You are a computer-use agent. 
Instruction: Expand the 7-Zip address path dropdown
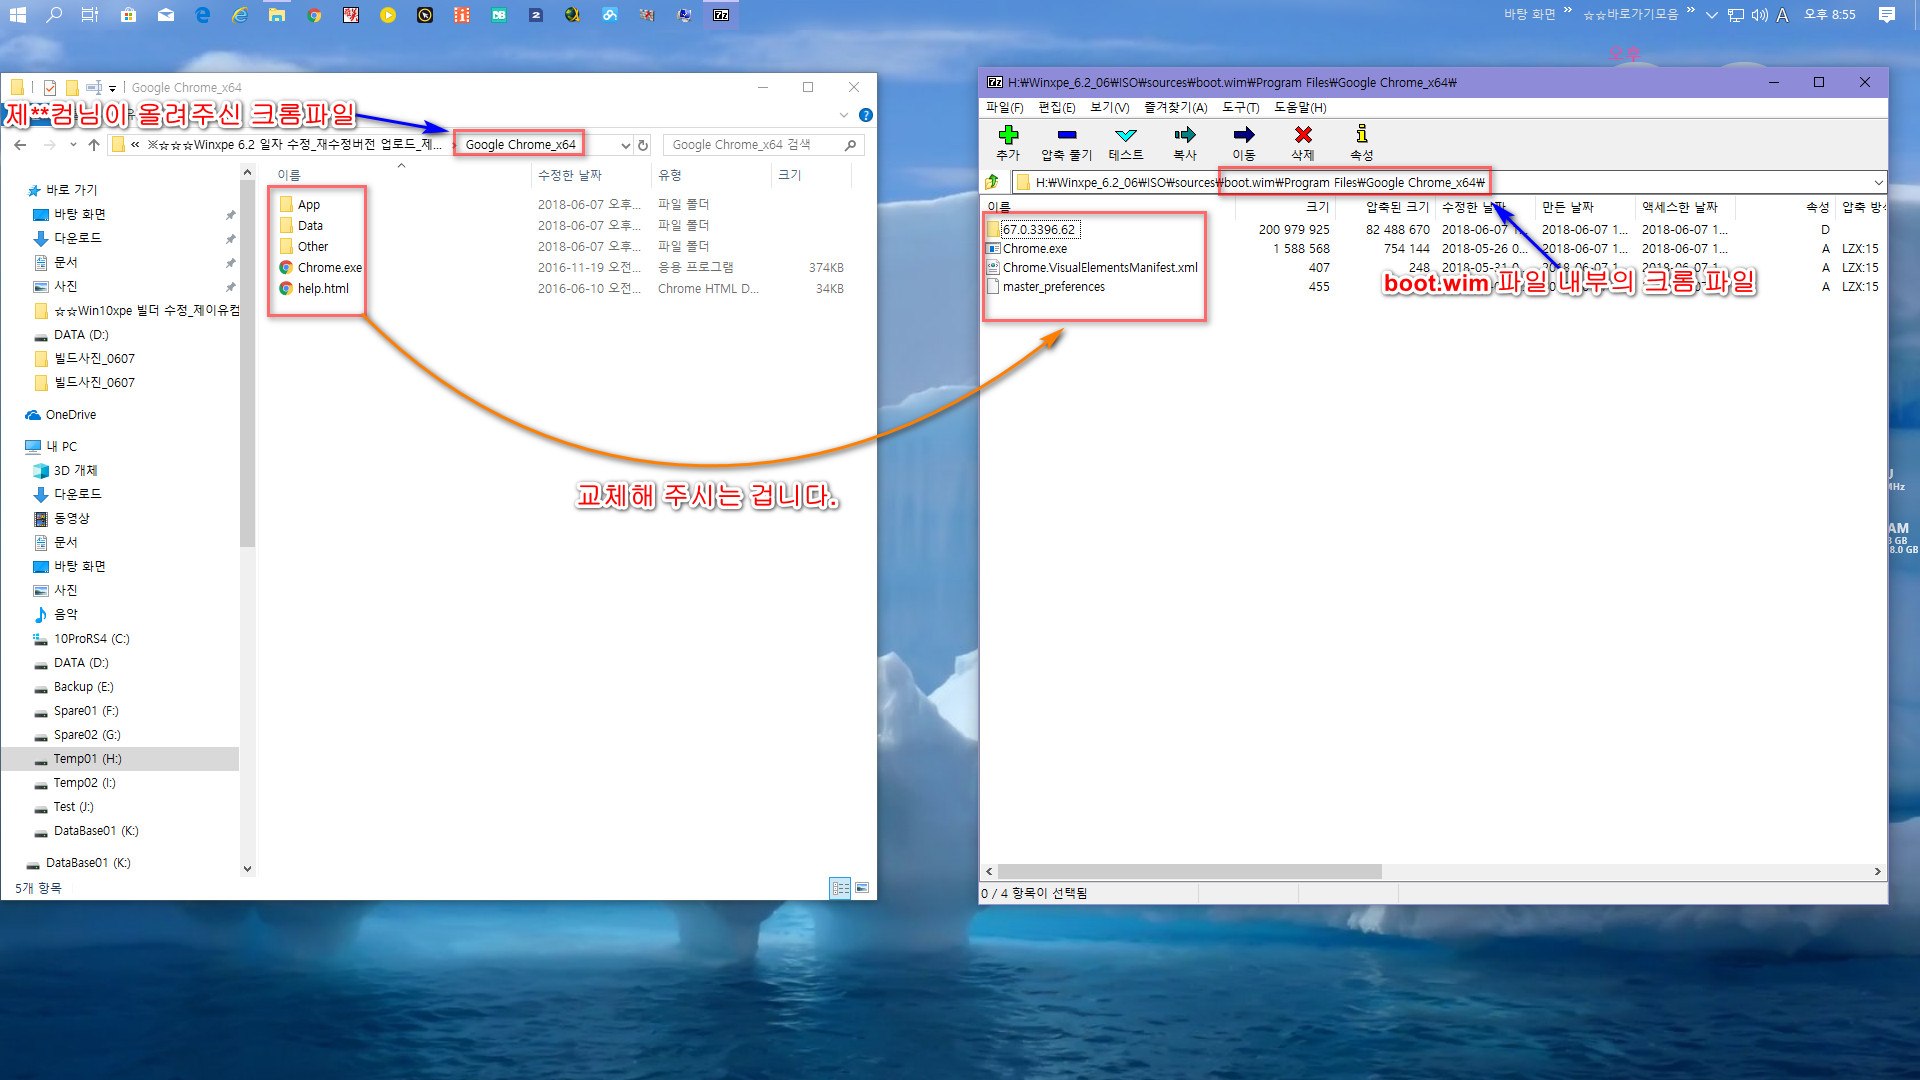click(x=1878, y=182)
